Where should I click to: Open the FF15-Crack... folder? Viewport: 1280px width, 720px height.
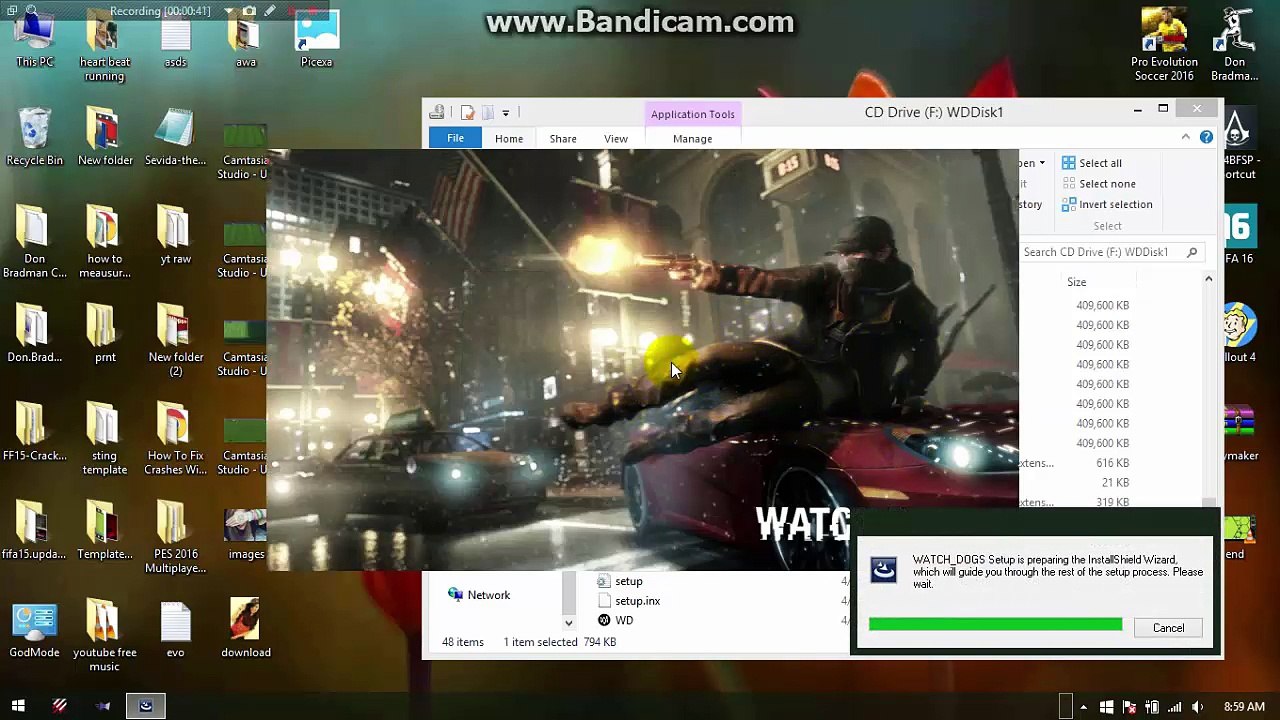tap(34, 433)
